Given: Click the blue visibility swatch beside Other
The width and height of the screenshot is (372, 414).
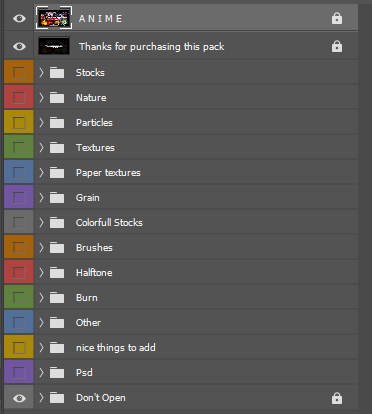Looking at the screenshot, I should (19, 322).
